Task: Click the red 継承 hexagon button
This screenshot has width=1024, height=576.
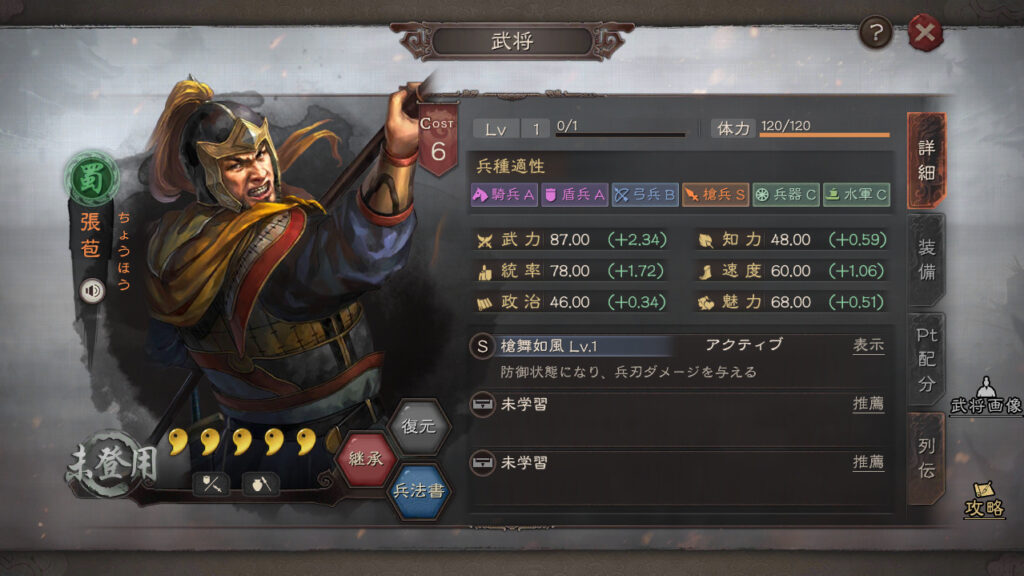Action: click(x=366, y=459)
